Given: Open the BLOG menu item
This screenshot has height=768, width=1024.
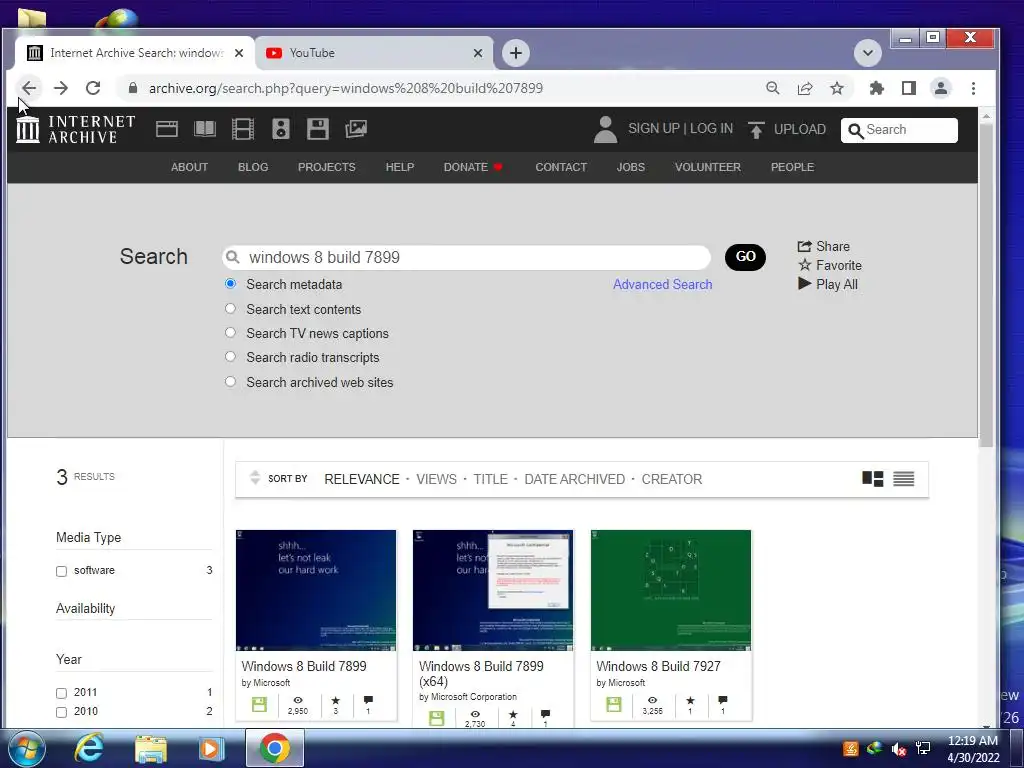Looking at the screenshot, I should [x=253, y=167].
